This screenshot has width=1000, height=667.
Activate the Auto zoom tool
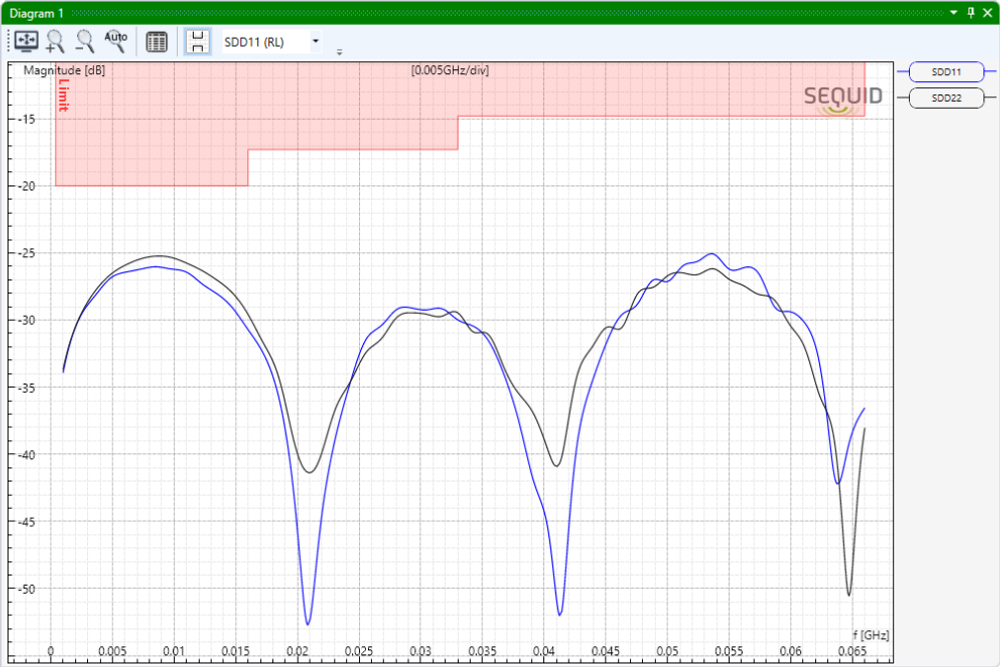point(116,41)
